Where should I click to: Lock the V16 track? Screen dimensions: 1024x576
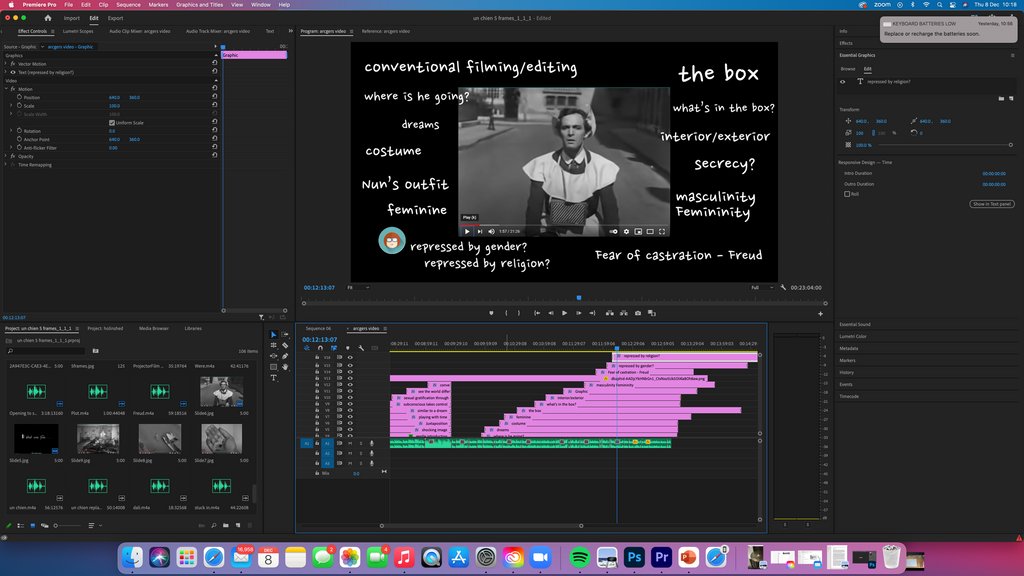point(317,357)
